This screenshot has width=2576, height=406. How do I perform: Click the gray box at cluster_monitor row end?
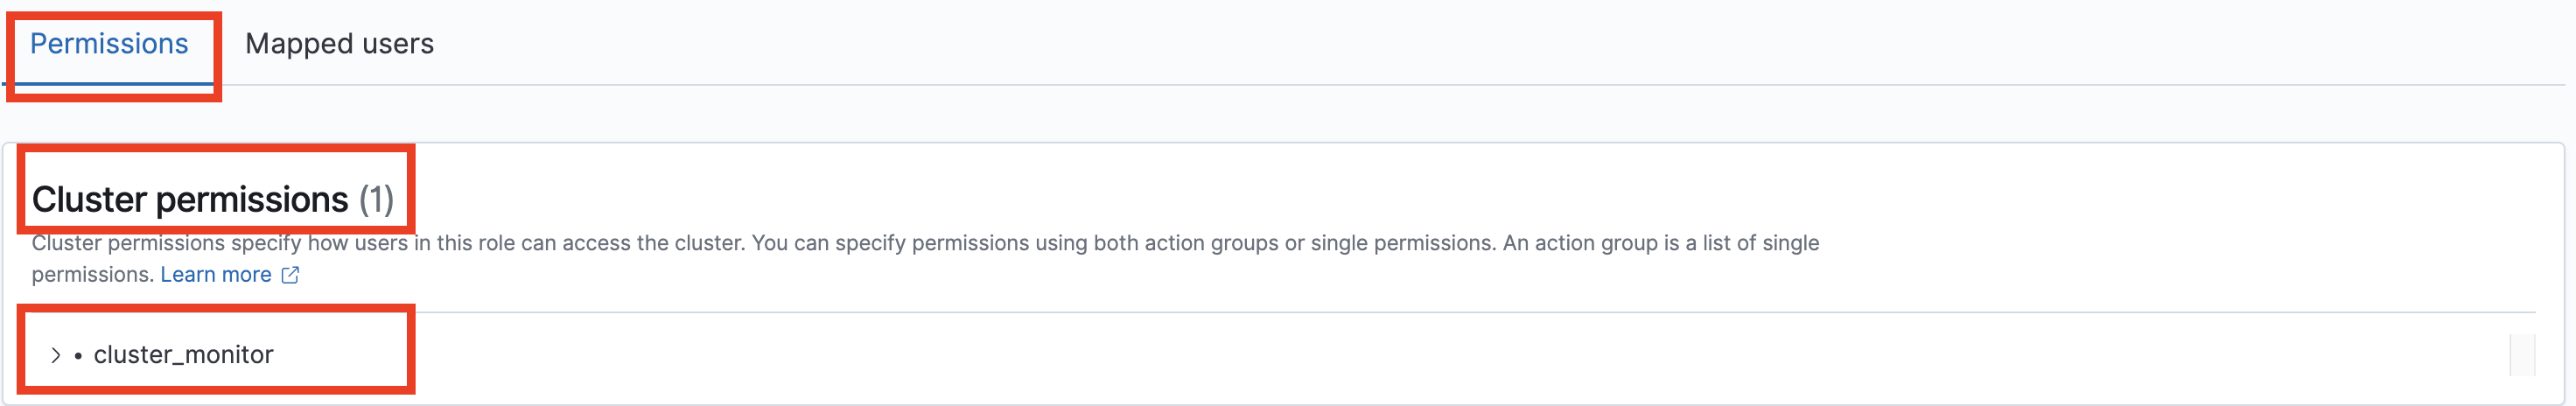[2522, 355]
